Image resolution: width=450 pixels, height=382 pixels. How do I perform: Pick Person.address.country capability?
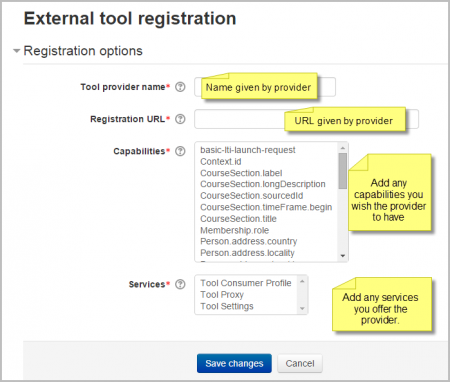[249, 241]
